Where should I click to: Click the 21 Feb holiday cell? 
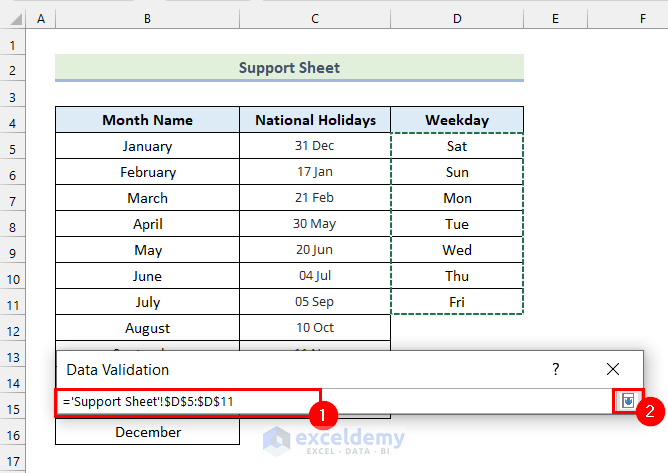coord(315,198)
